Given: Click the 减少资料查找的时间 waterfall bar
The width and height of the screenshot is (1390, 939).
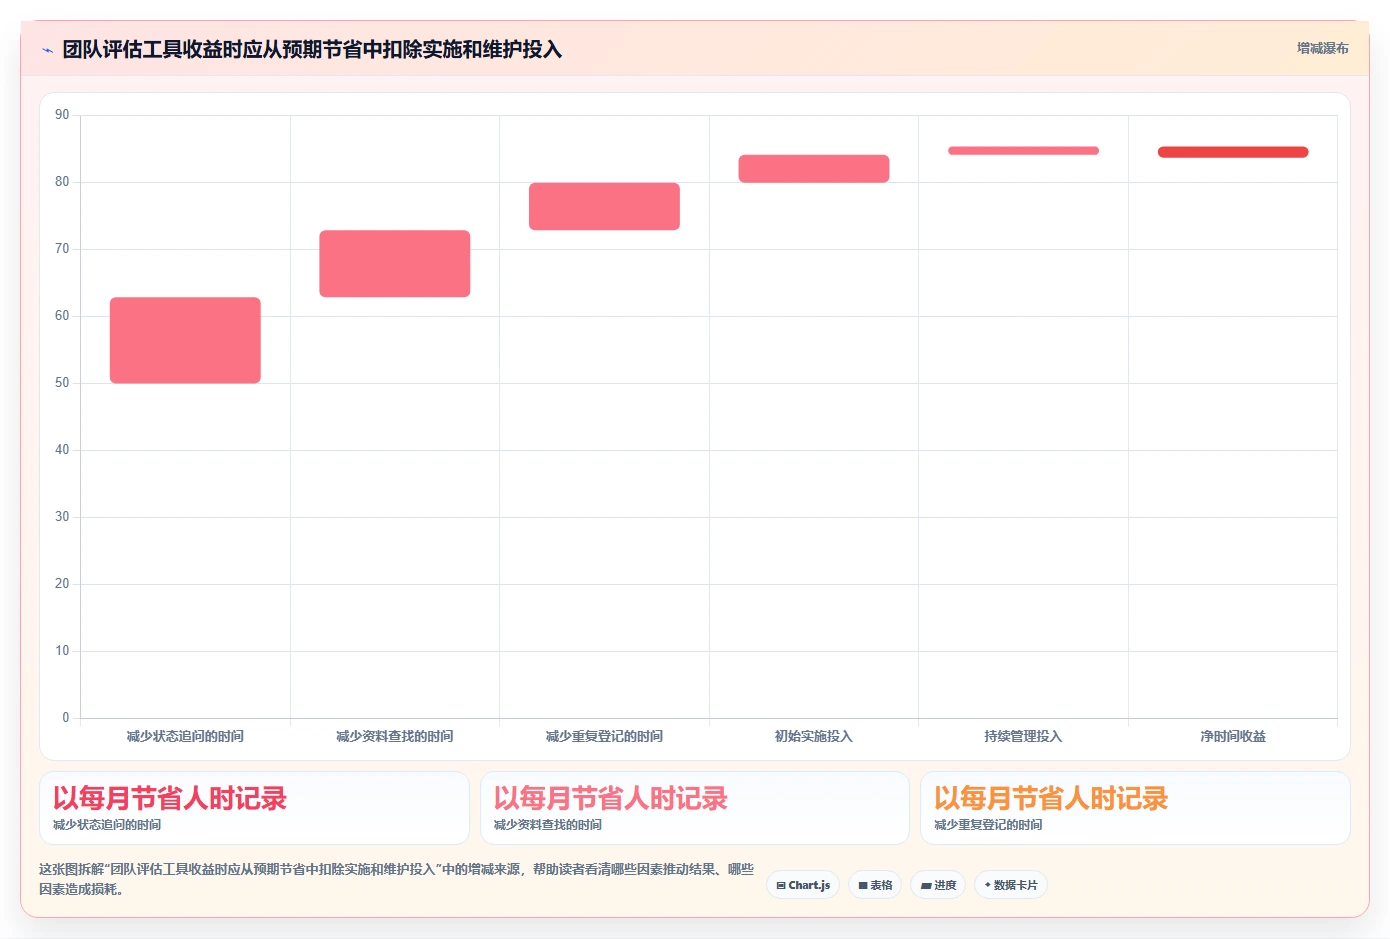Looking at the screenshot, I should pos(395,264).
